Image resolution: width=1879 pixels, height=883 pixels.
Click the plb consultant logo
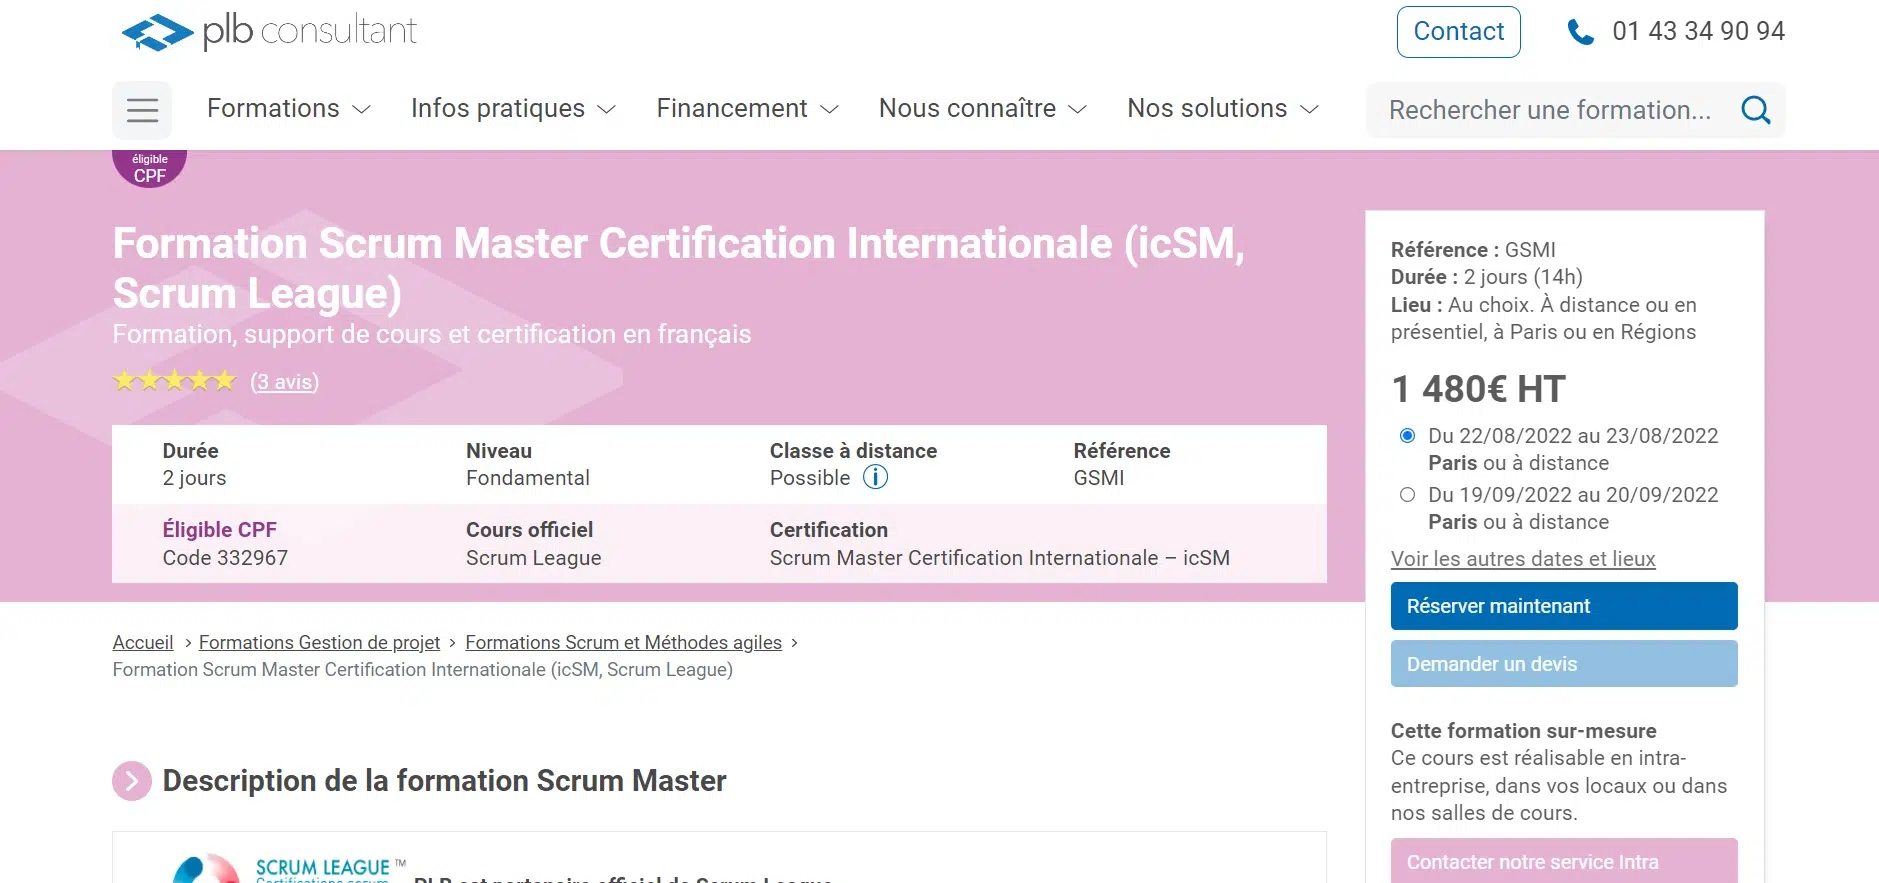tap(269, 32)
